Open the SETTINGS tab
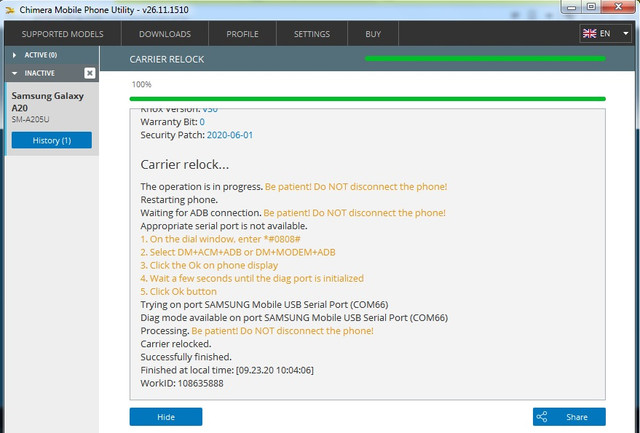 [312, 34]
